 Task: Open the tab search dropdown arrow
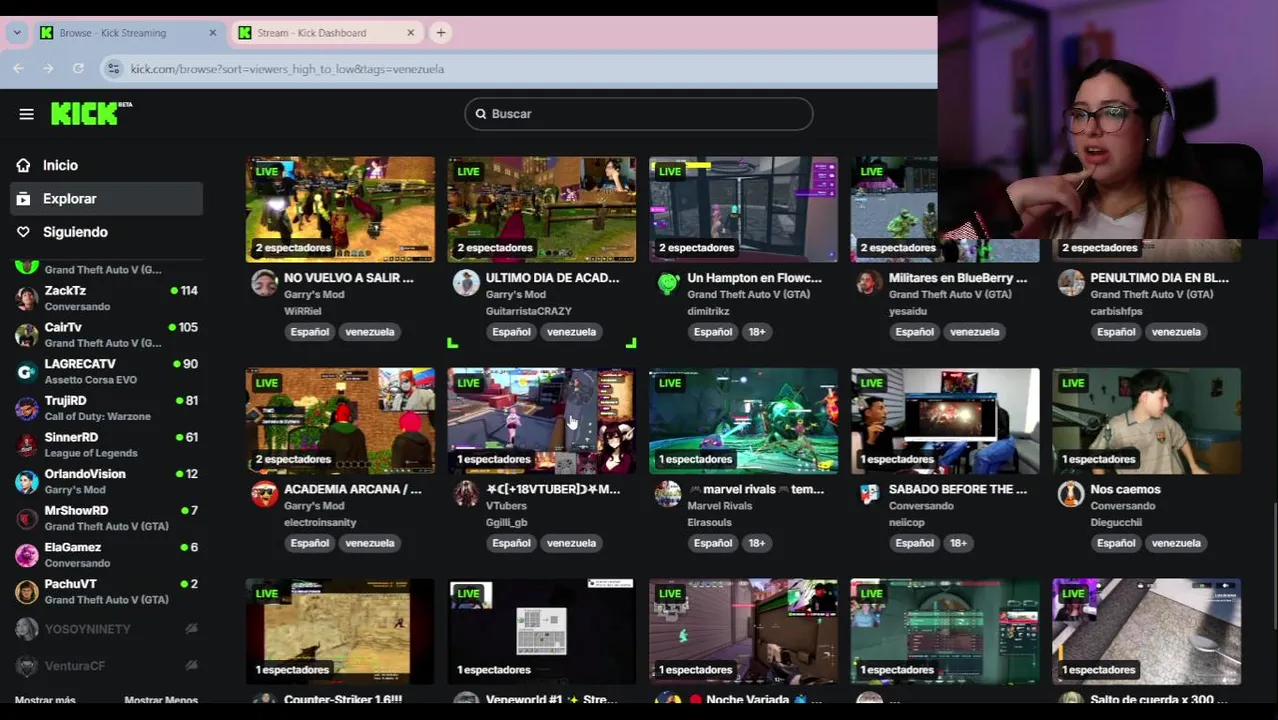(17, 33)
